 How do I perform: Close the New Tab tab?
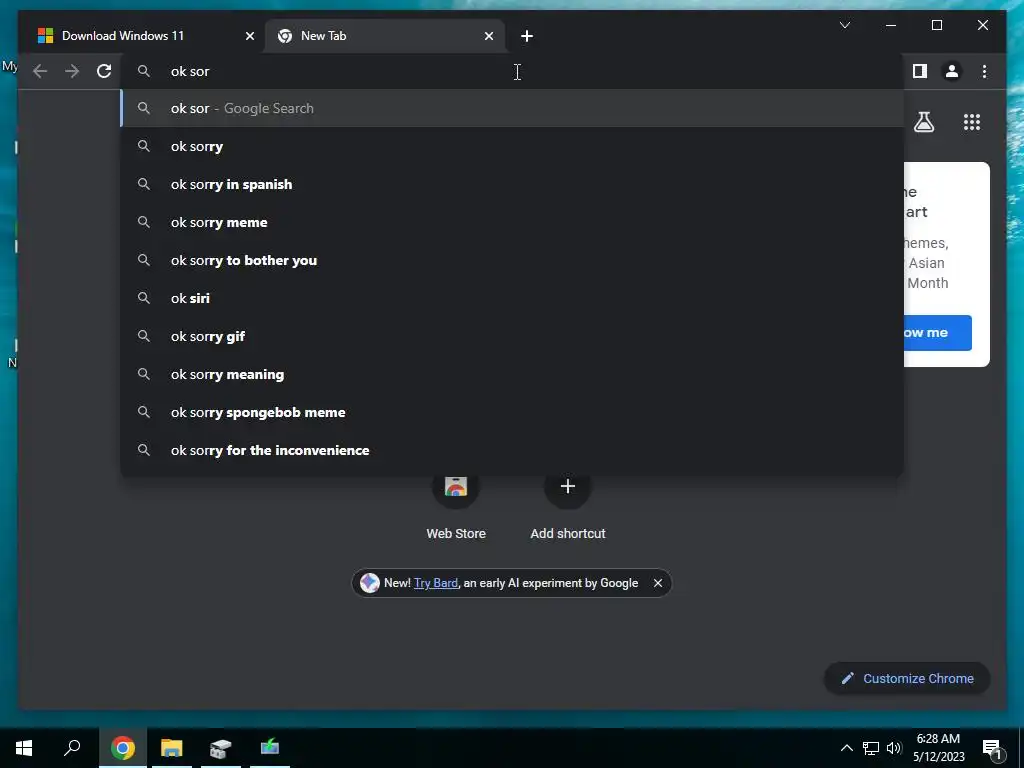click(x=488, y=36)
